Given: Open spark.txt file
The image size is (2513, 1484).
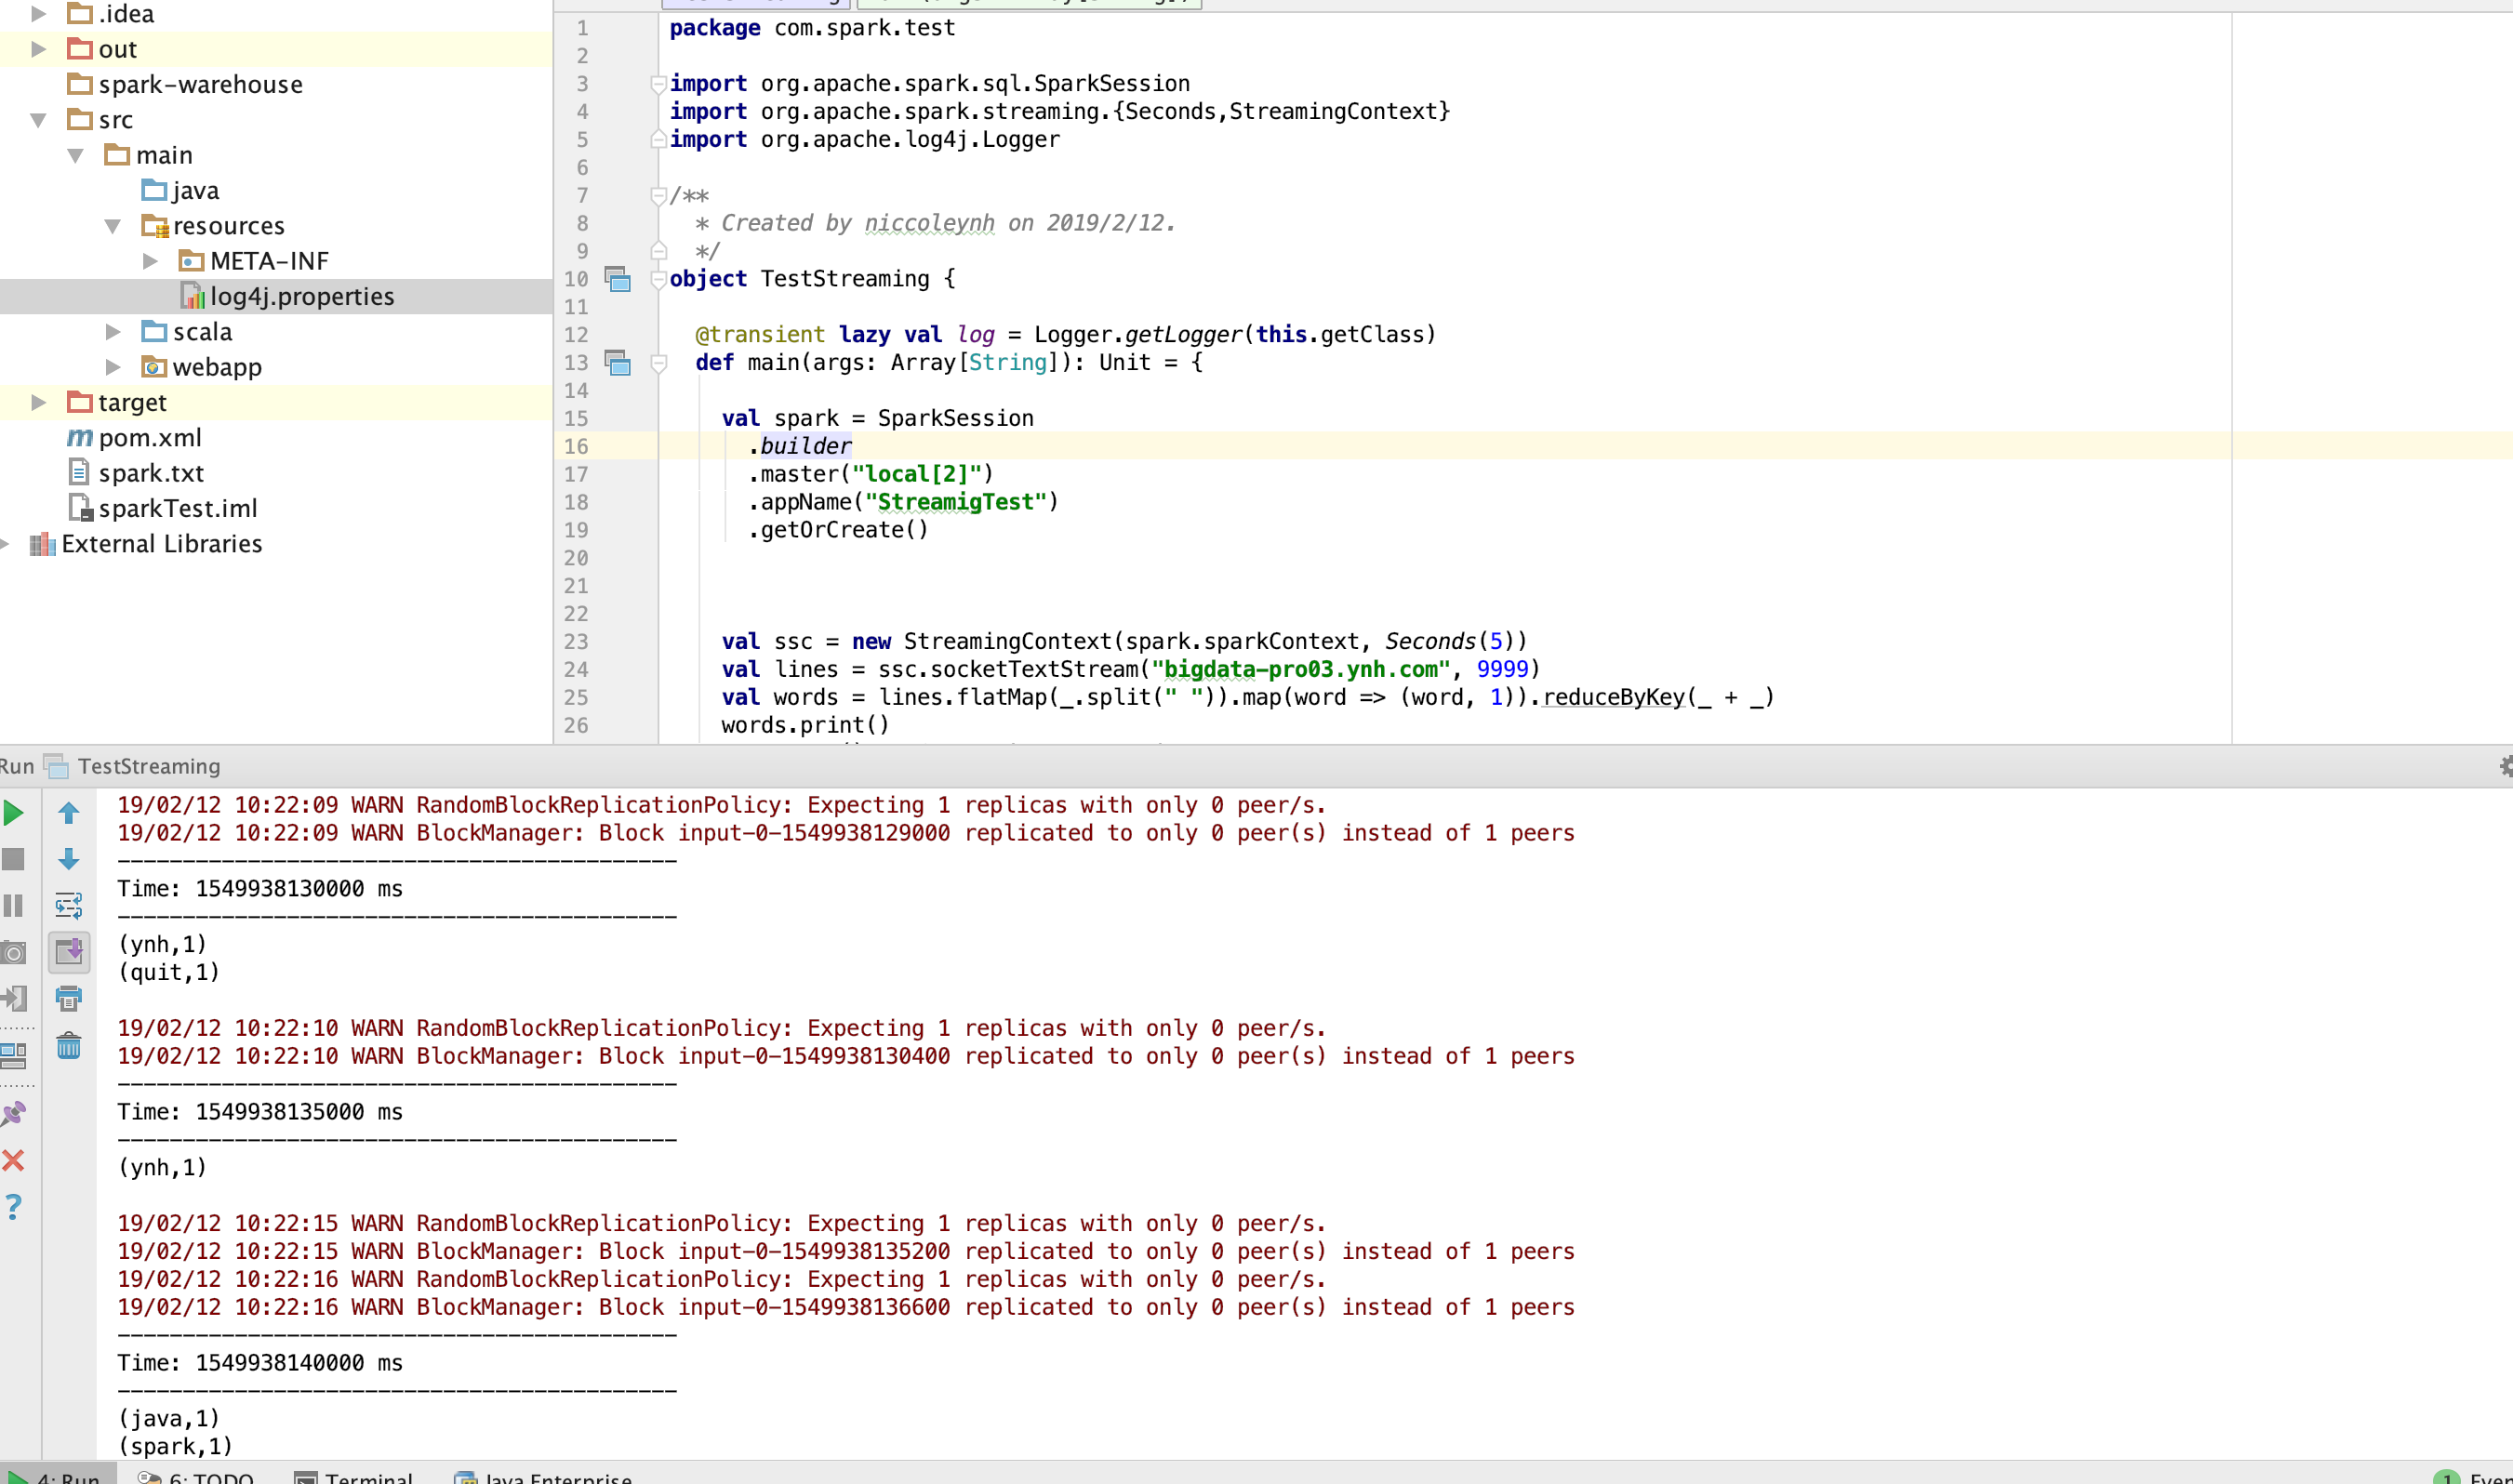Looking at the screenshot, I should pos(151,473).
